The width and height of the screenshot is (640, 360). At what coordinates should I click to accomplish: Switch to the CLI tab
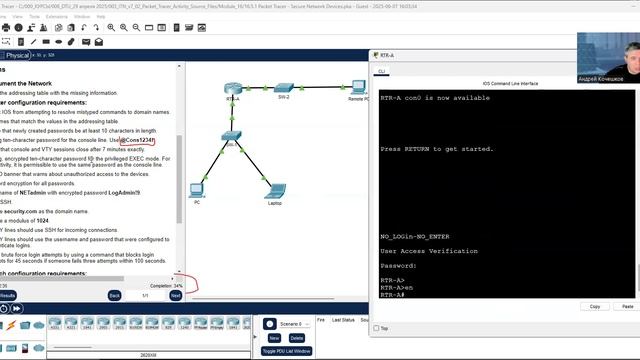pos(382,71)
